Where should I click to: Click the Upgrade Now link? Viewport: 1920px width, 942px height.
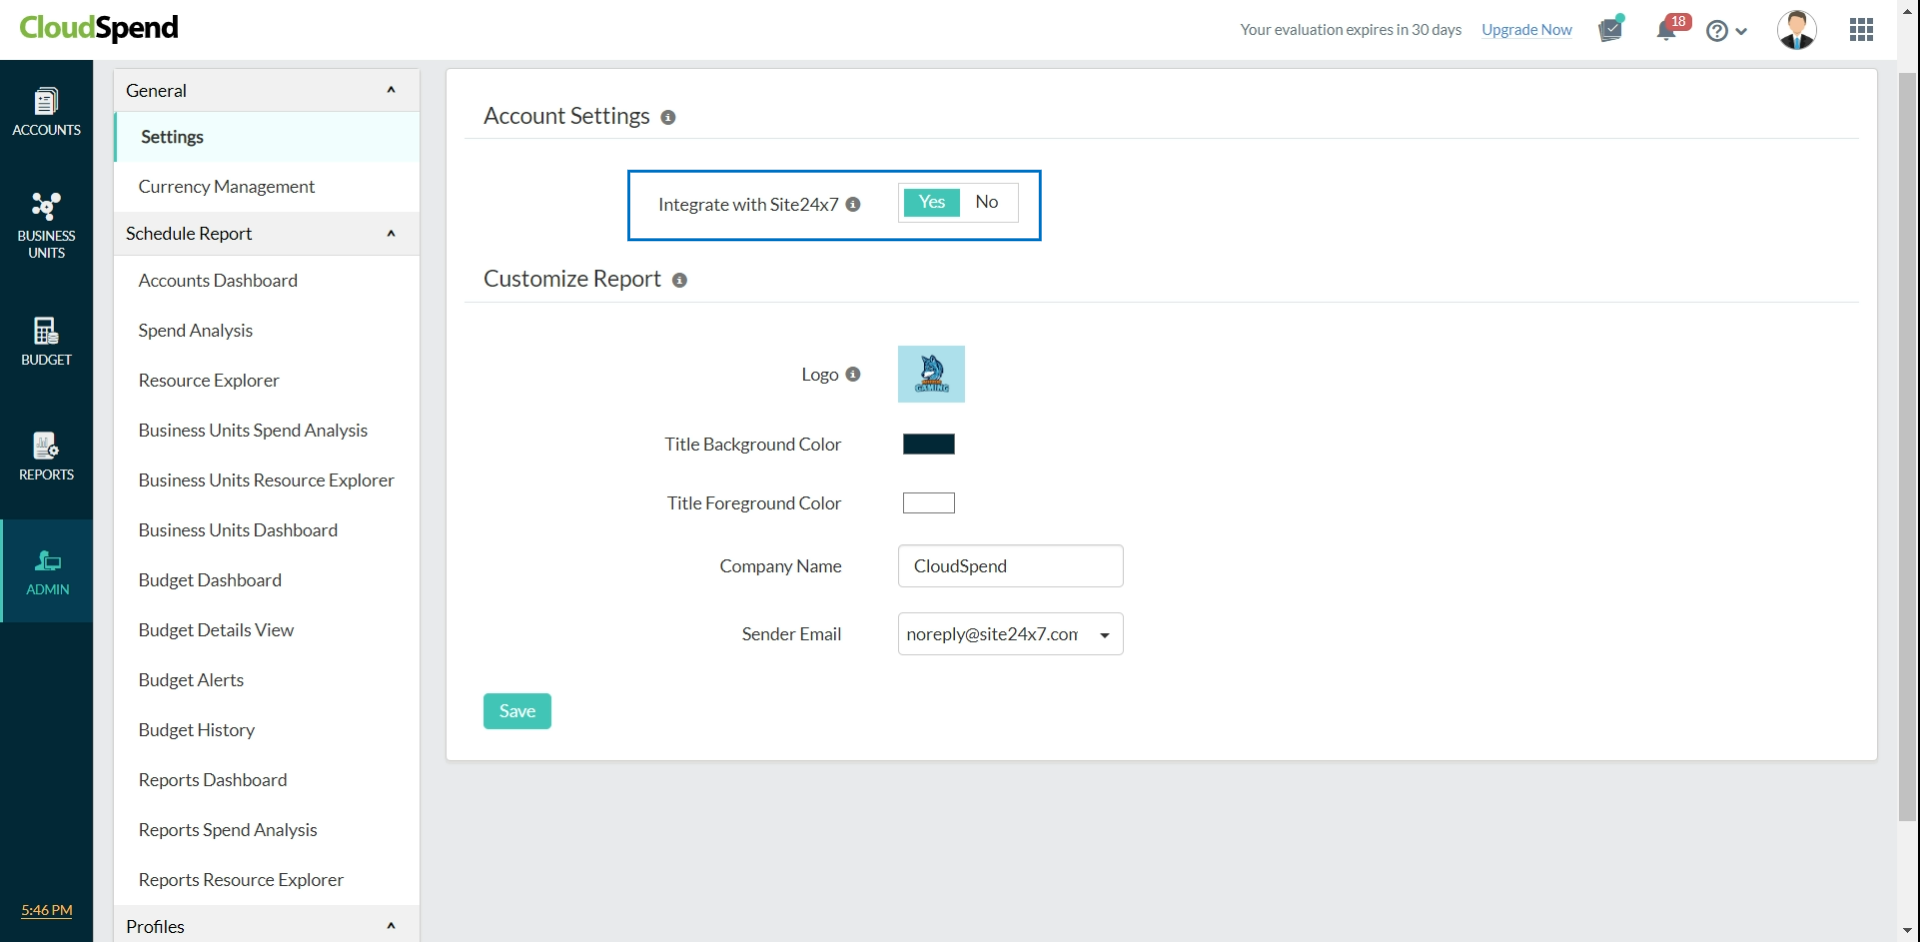tap(1526, 30)
